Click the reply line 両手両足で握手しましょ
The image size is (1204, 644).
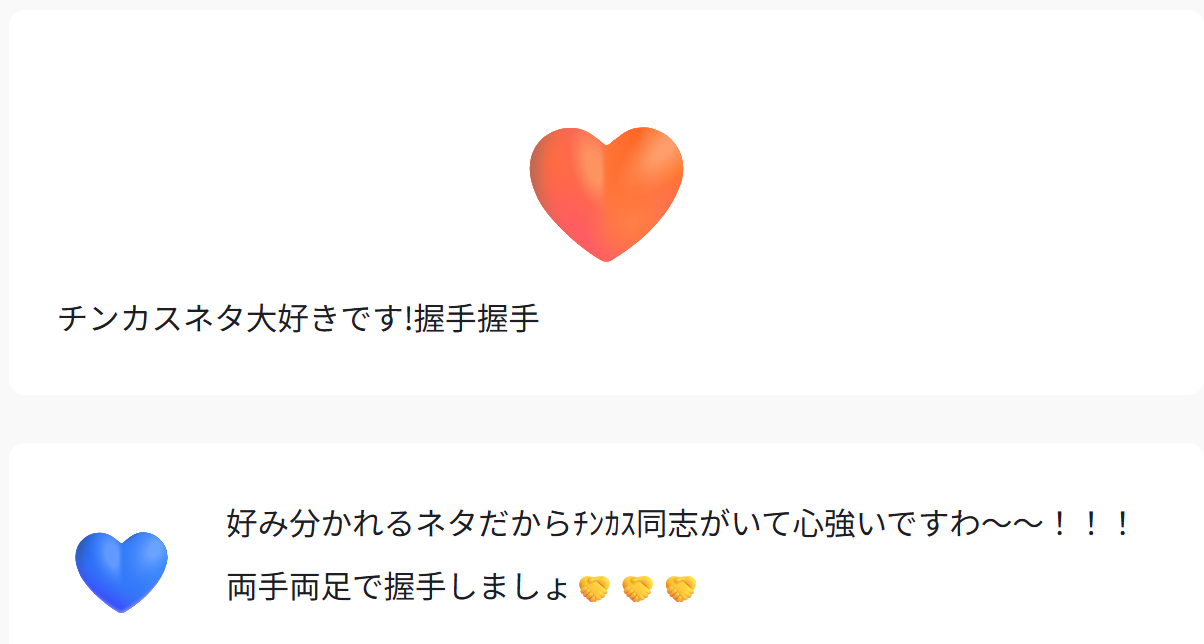click(462, 587)
